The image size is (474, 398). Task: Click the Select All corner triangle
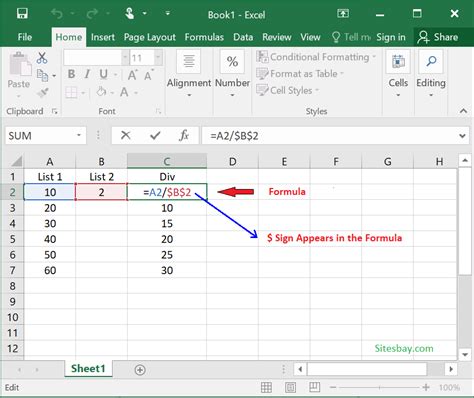pyautogui.click(x=16, y=161)
